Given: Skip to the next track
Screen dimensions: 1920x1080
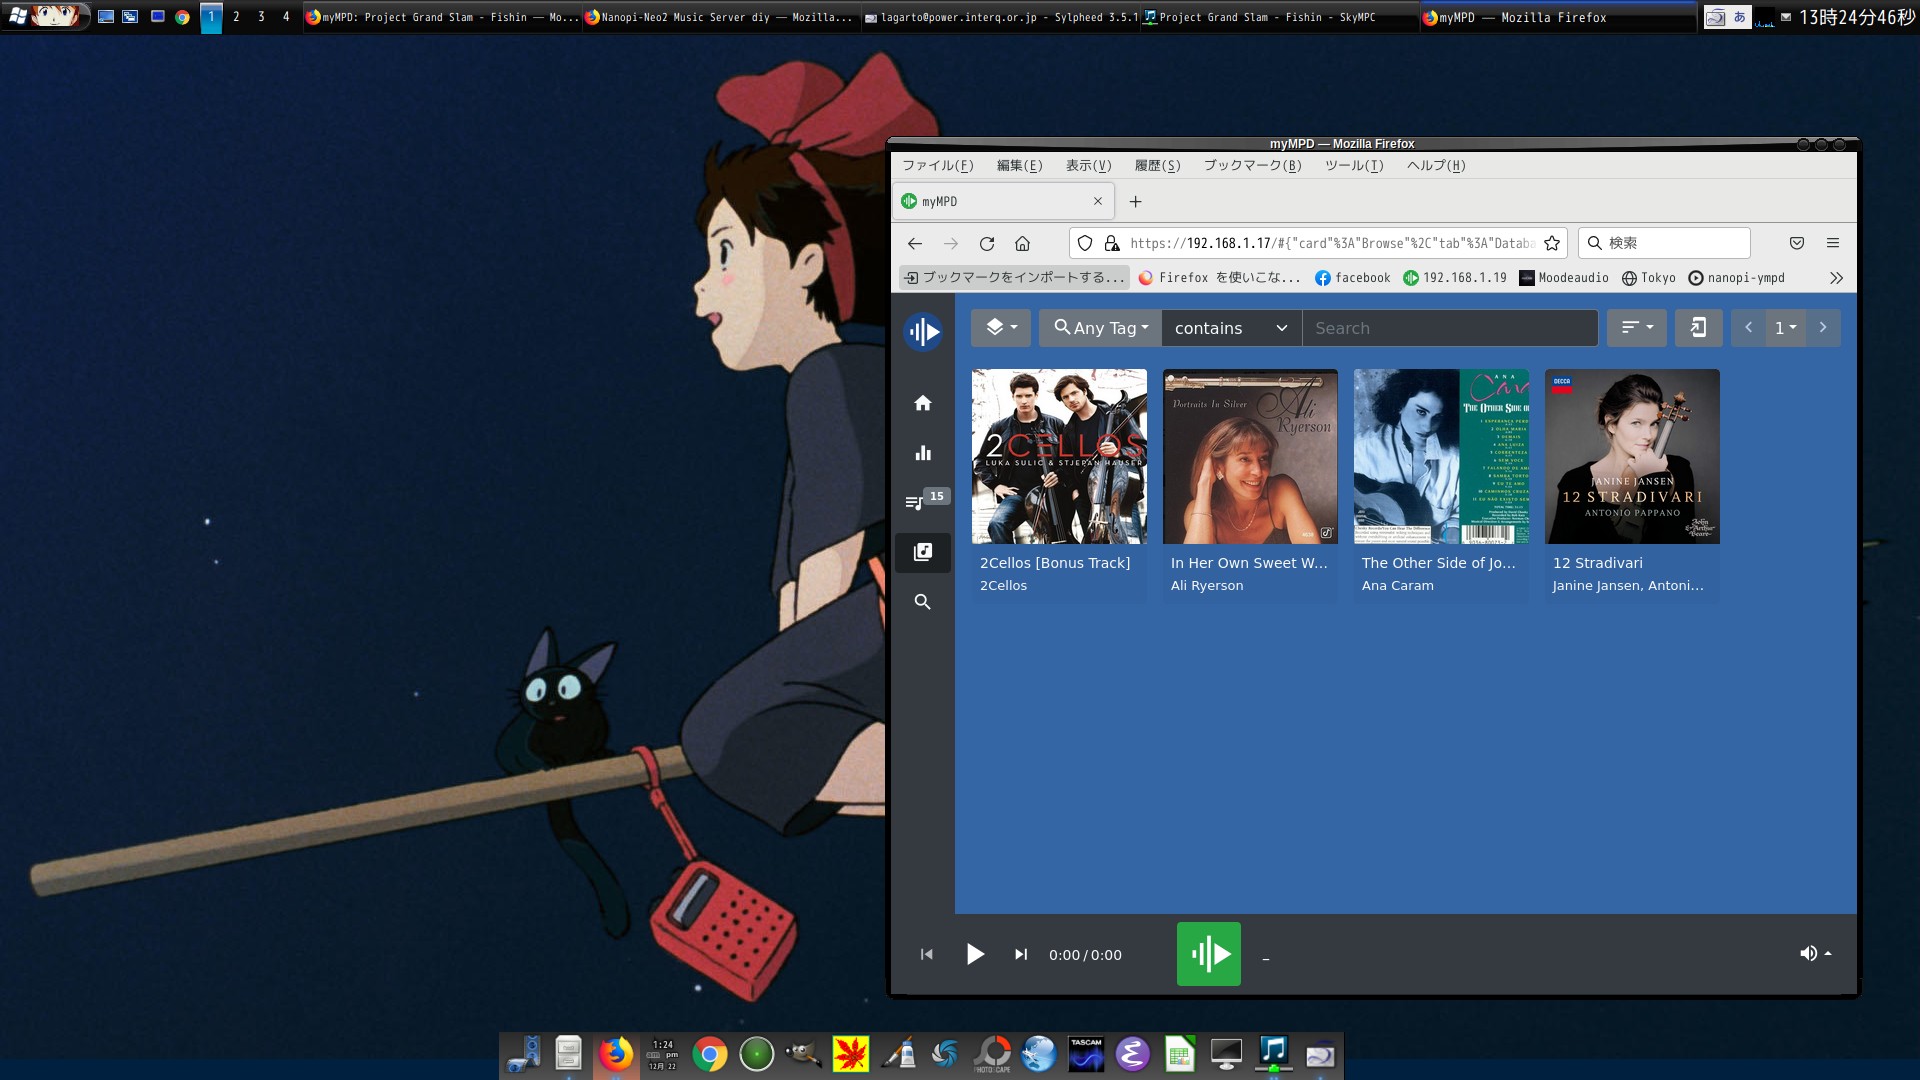Looking at the screenshot, I should (x=1020, y=954).
